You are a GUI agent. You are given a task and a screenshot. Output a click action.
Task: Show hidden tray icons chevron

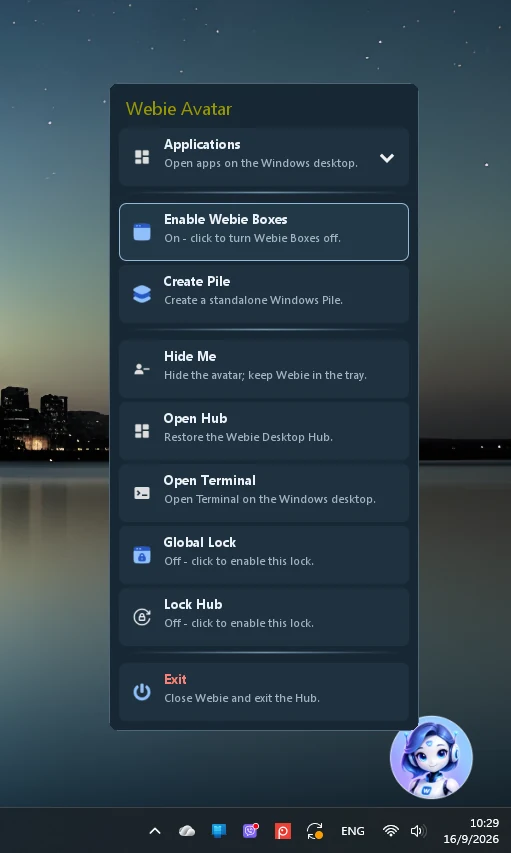click(x=155, y=831)
